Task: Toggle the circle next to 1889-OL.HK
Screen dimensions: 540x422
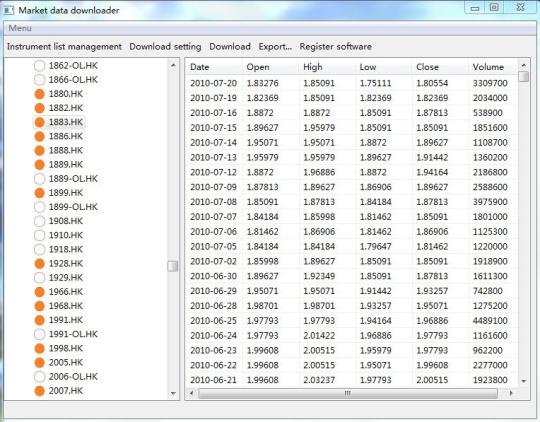Action: point(40,178)
